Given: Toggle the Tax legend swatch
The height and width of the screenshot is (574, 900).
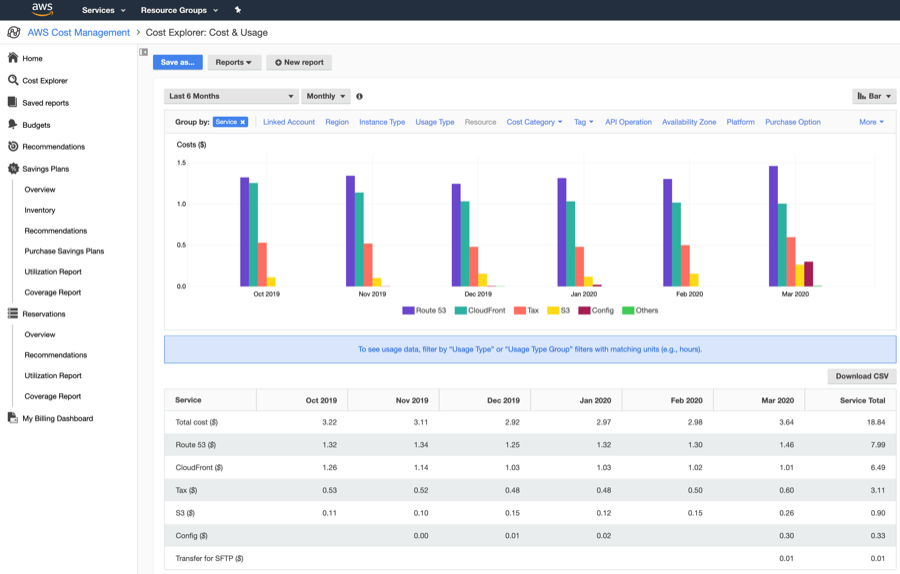Looking at the screenshot, I should click(520, 311).
